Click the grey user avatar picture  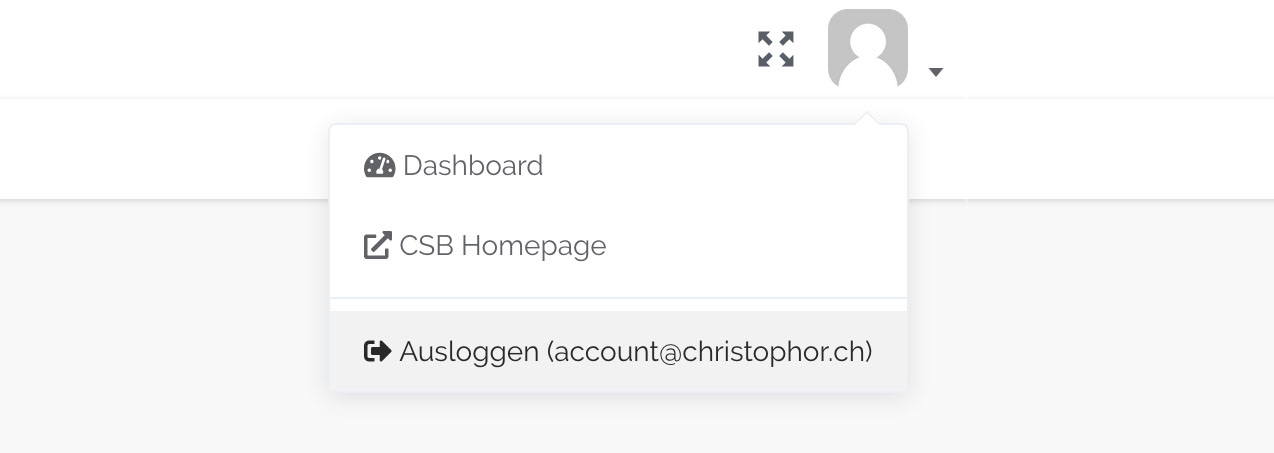[x=867, y=49]
